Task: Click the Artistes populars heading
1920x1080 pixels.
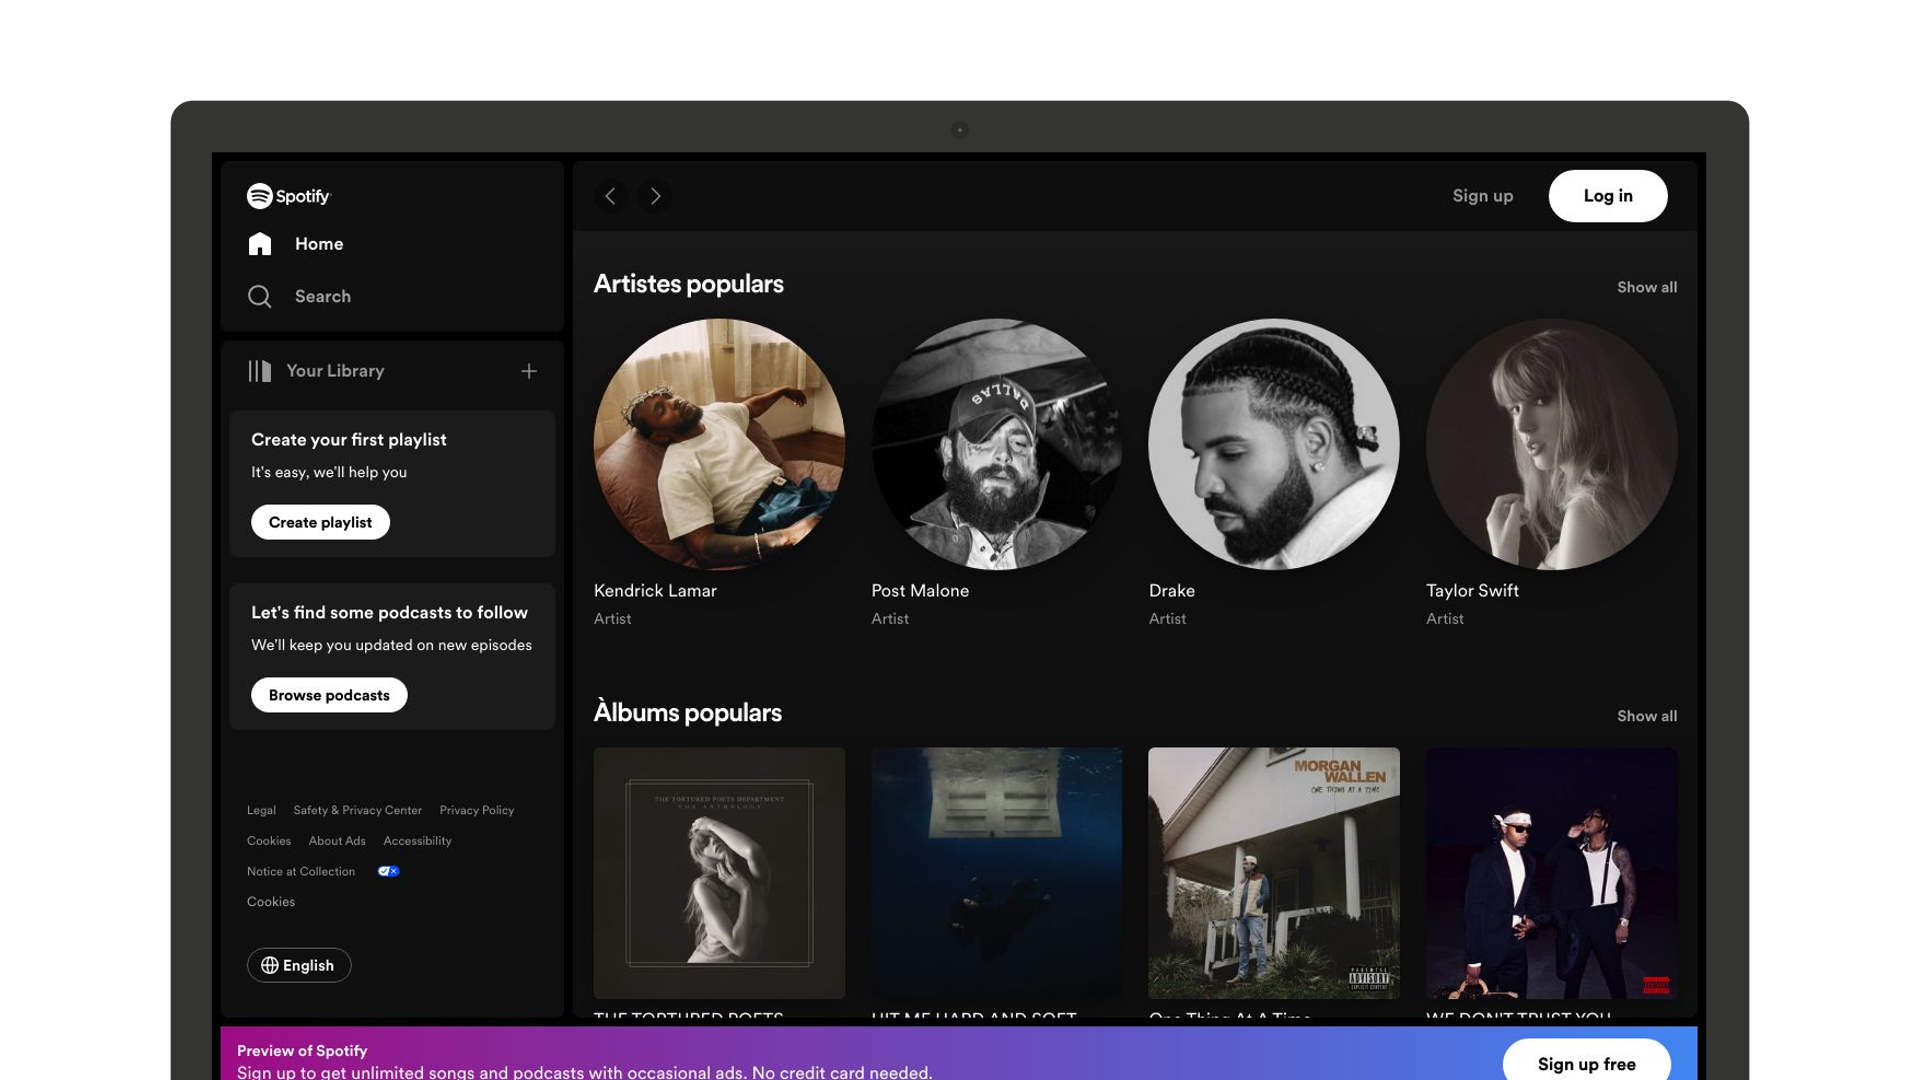Action: tap(688, 284)
